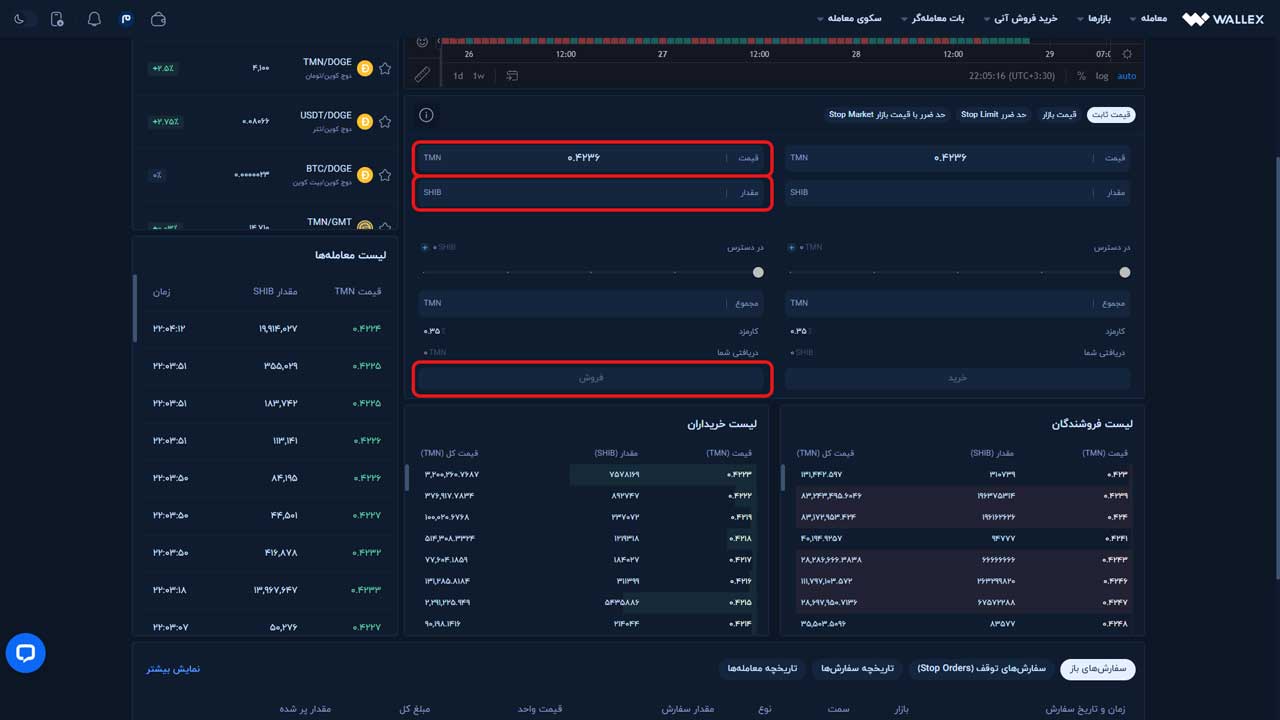The height and width of the screenshot is (720, 1280).
Task: Select the حد ضرر Stop Limit tab
Action: click(x=994, y=115)
